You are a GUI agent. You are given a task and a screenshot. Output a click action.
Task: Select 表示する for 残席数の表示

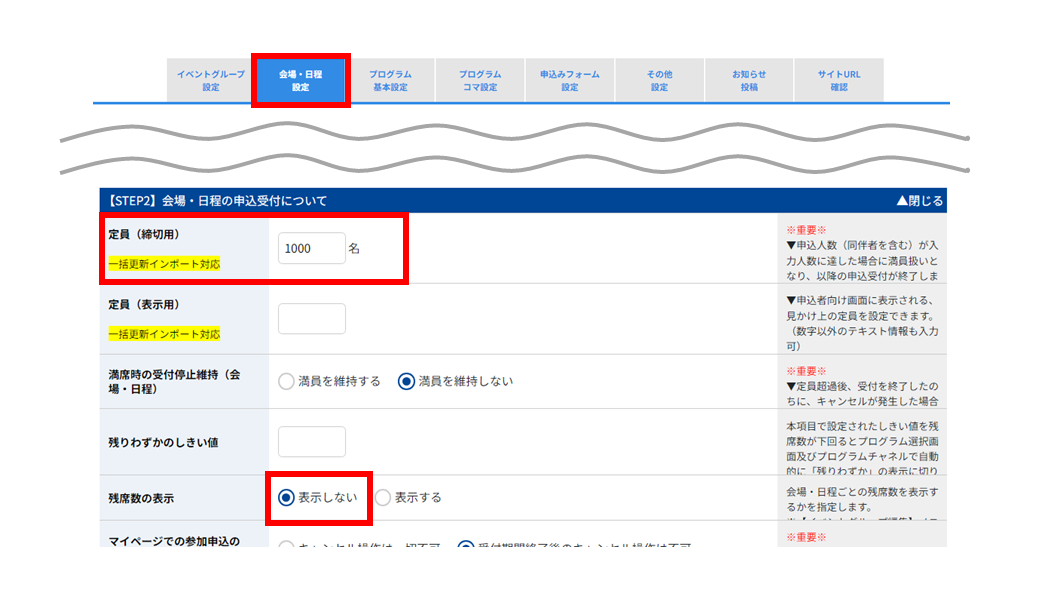tap(383, 498)
